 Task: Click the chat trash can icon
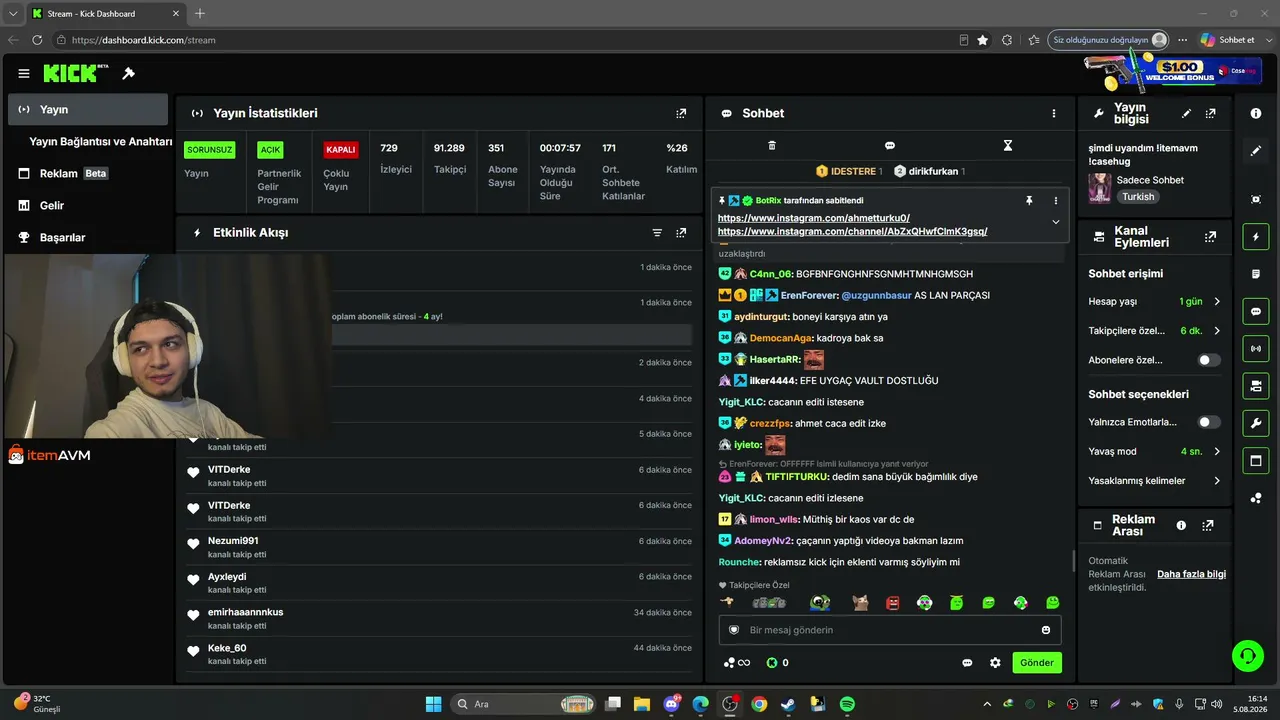(772, 145)
